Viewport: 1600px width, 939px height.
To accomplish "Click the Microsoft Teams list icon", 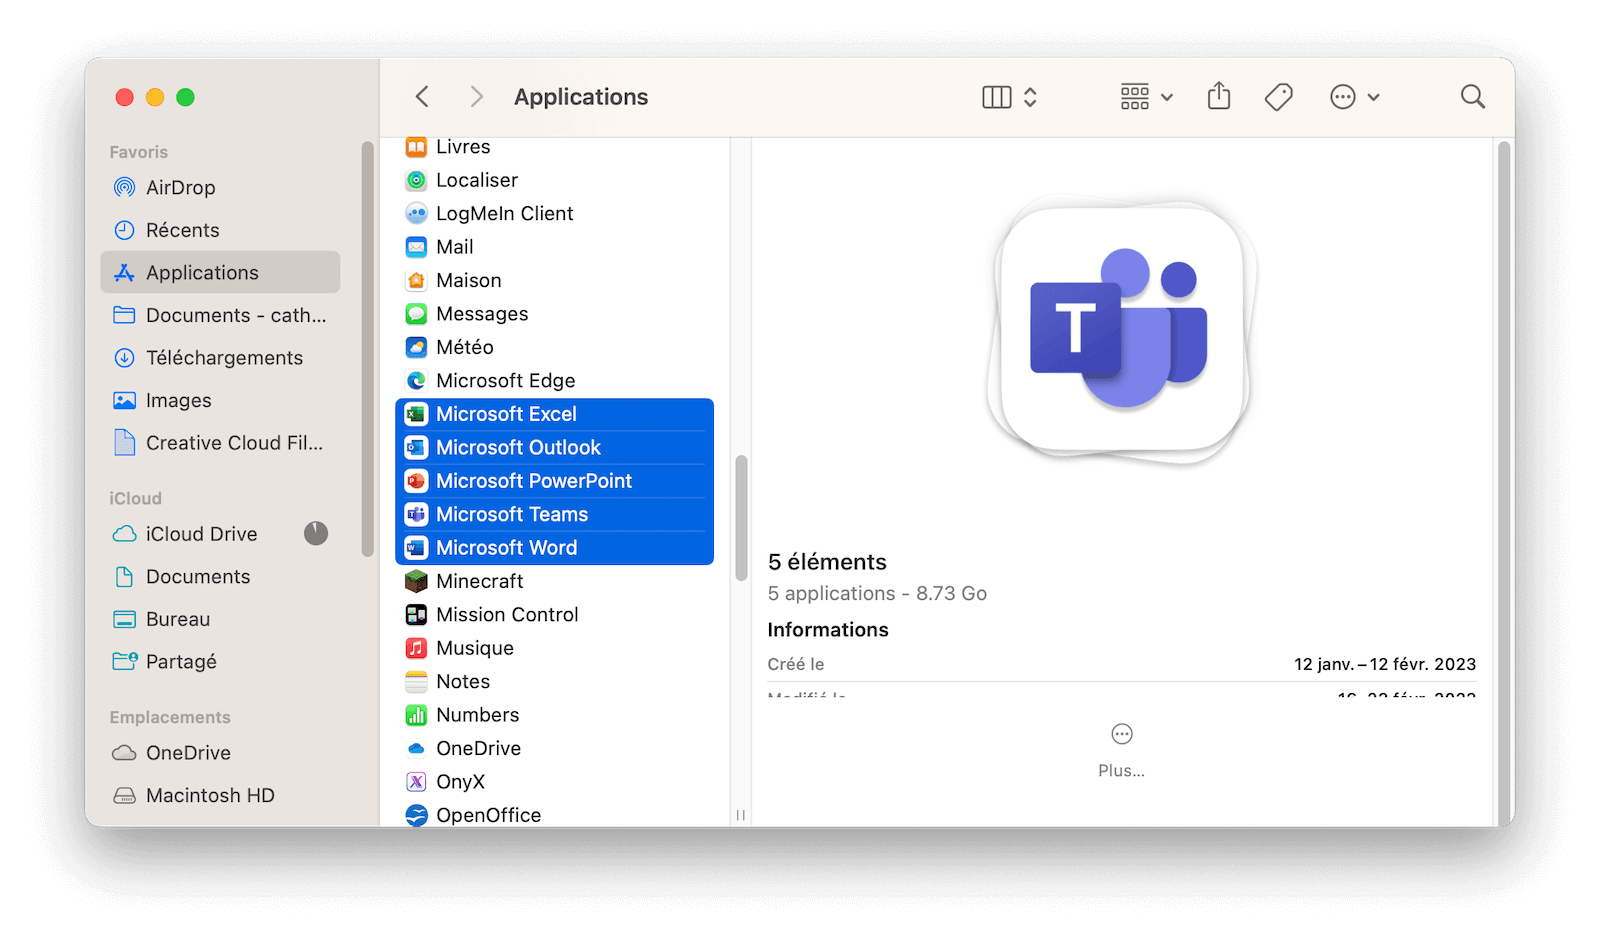I will [416, 515].
